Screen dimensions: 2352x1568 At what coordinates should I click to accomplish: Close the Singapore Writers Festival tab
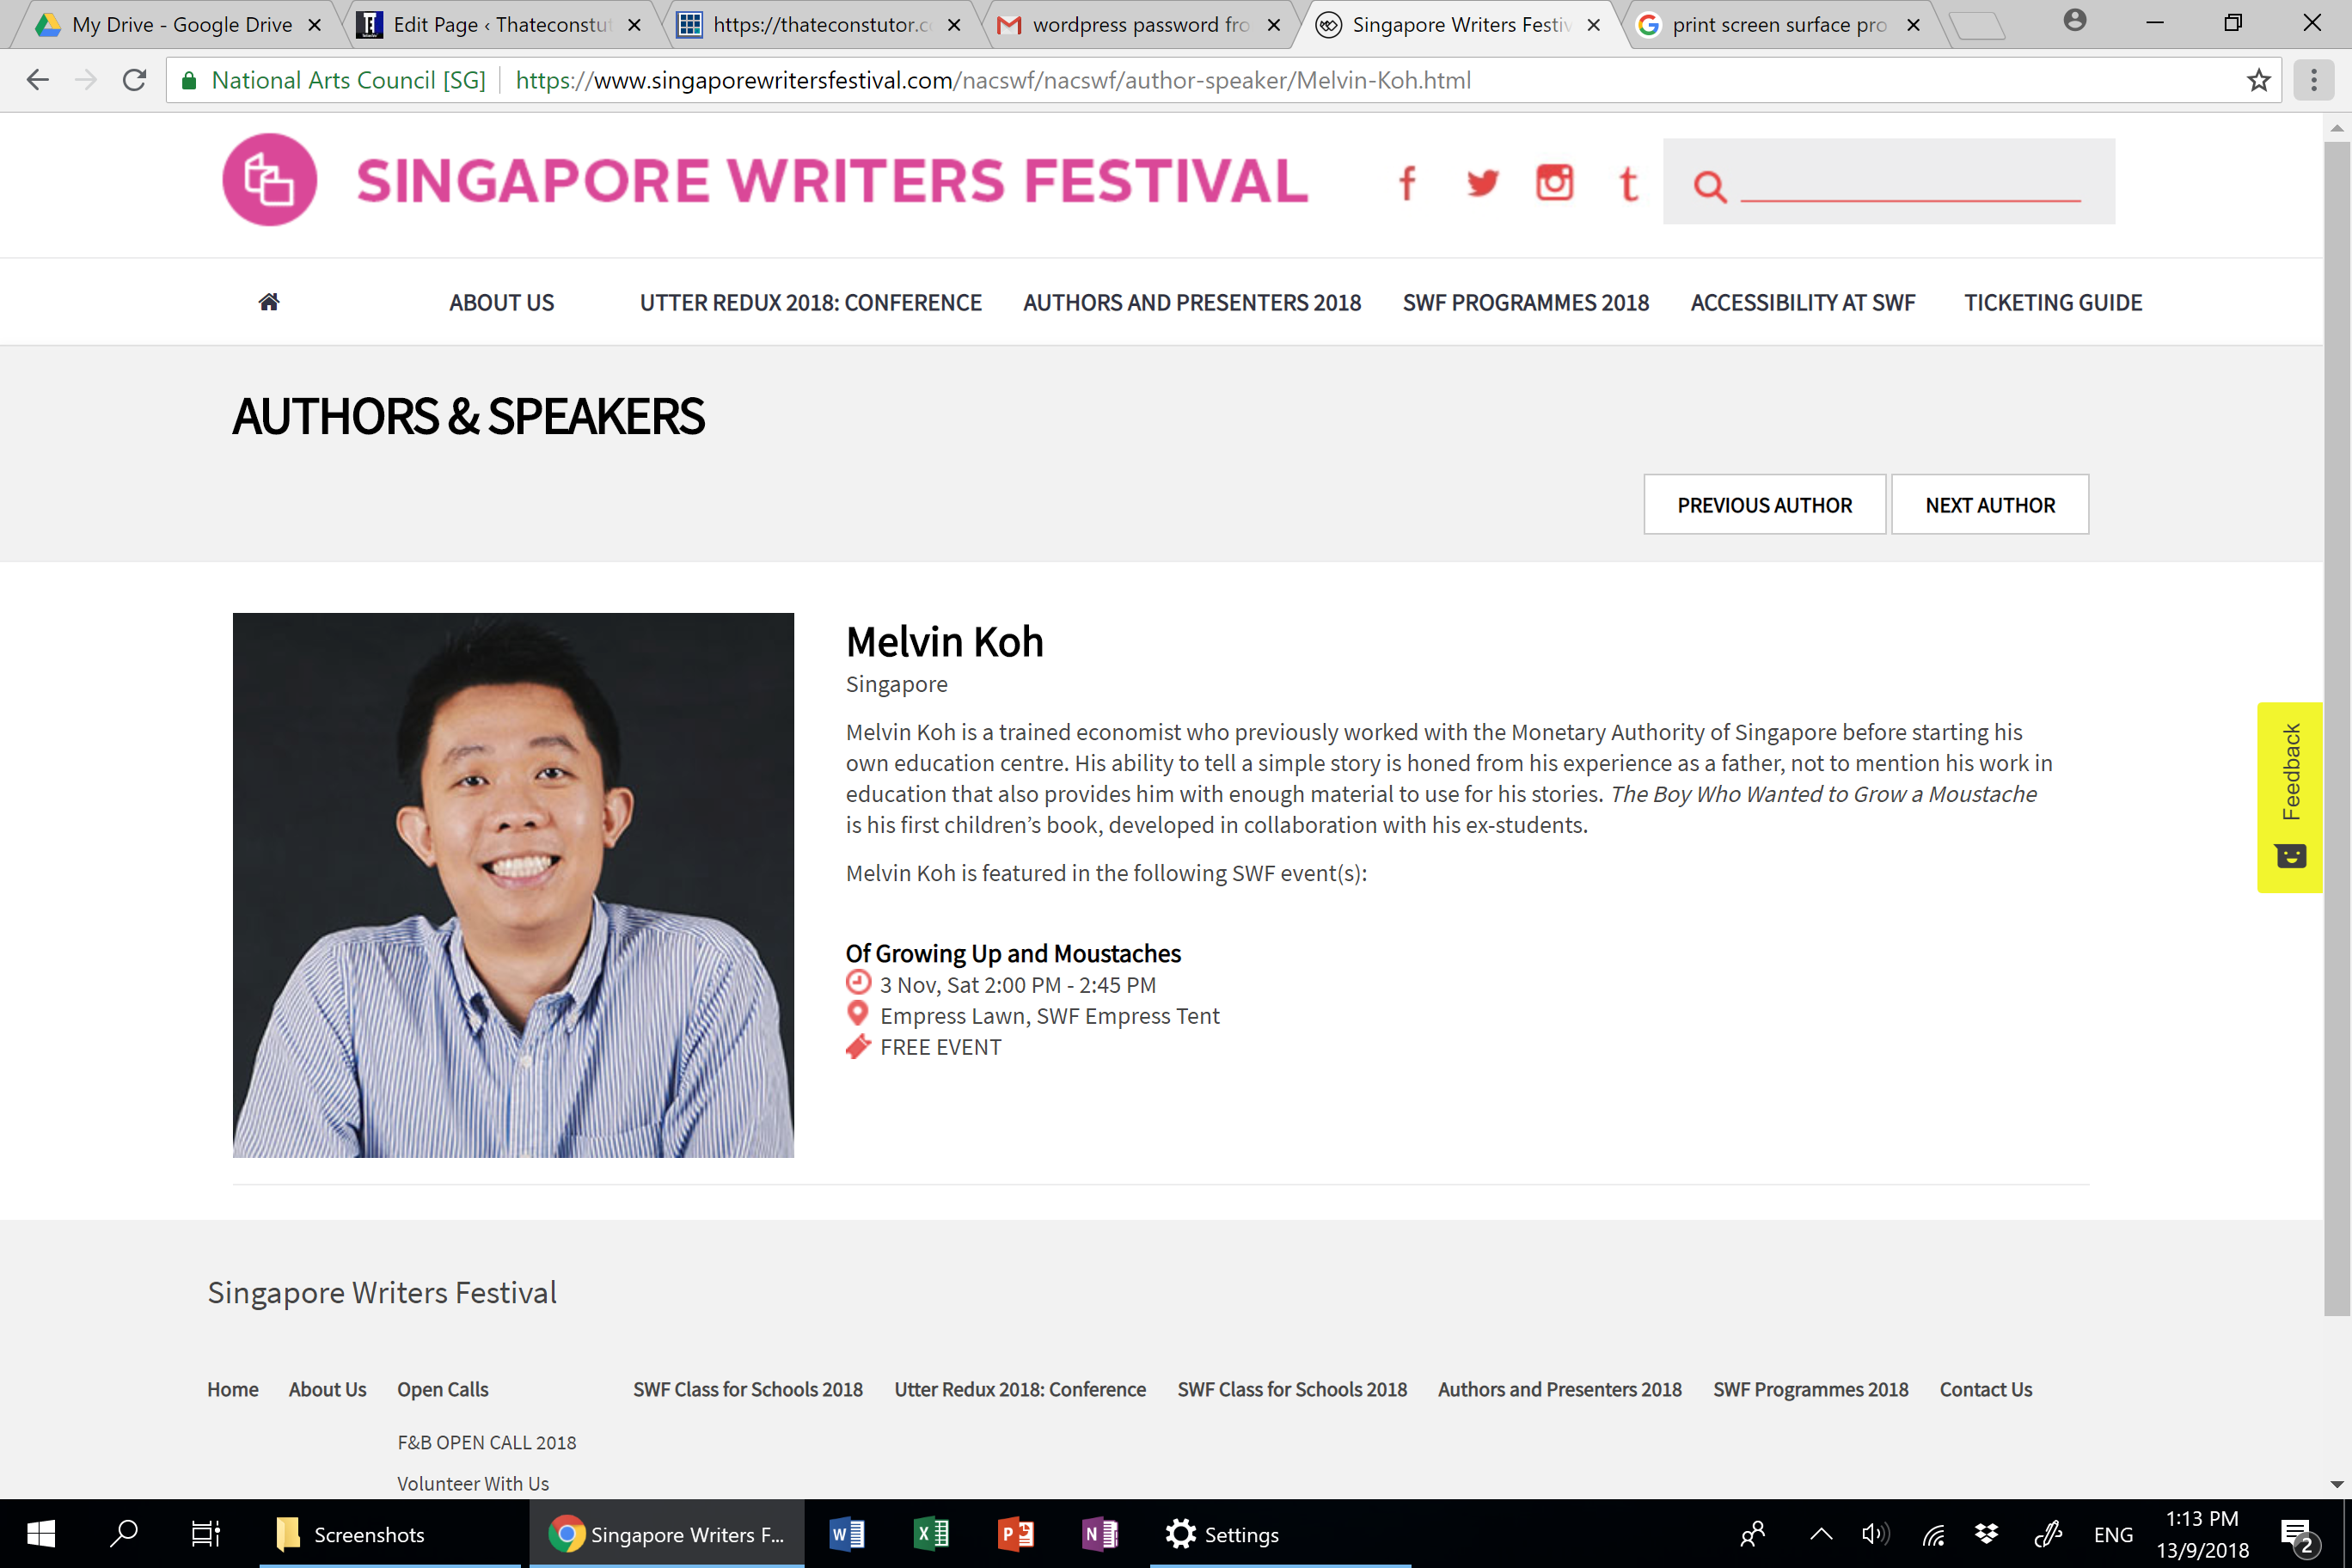tap(1593, 25)
